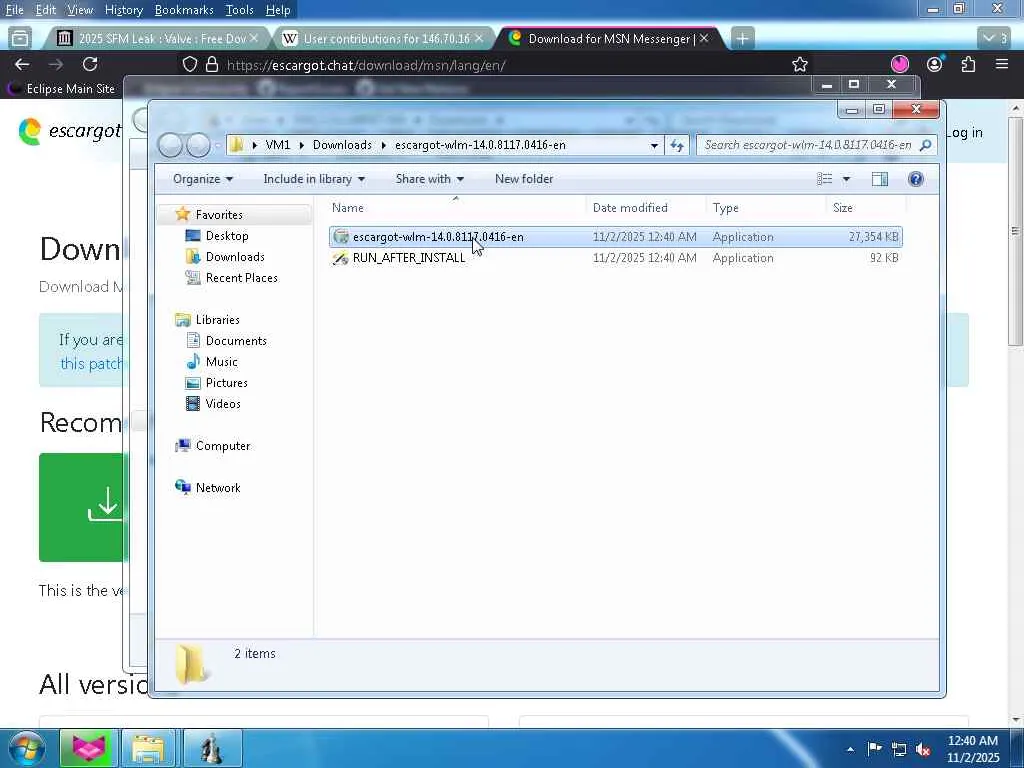
Task: Bookmark this page with the star icon
Action: coord(799,64)
